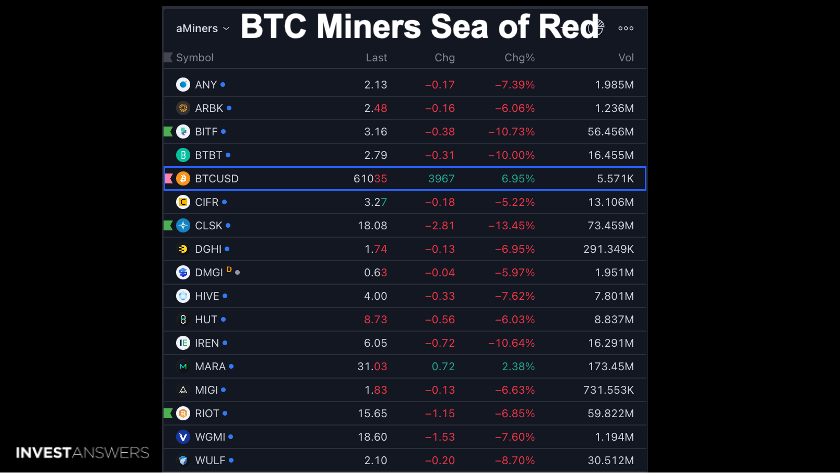Image resolution: width=840 pixels, height=473 pixels.
Task: Click the blue market status dot next to ANY
Action: (223, 85)
